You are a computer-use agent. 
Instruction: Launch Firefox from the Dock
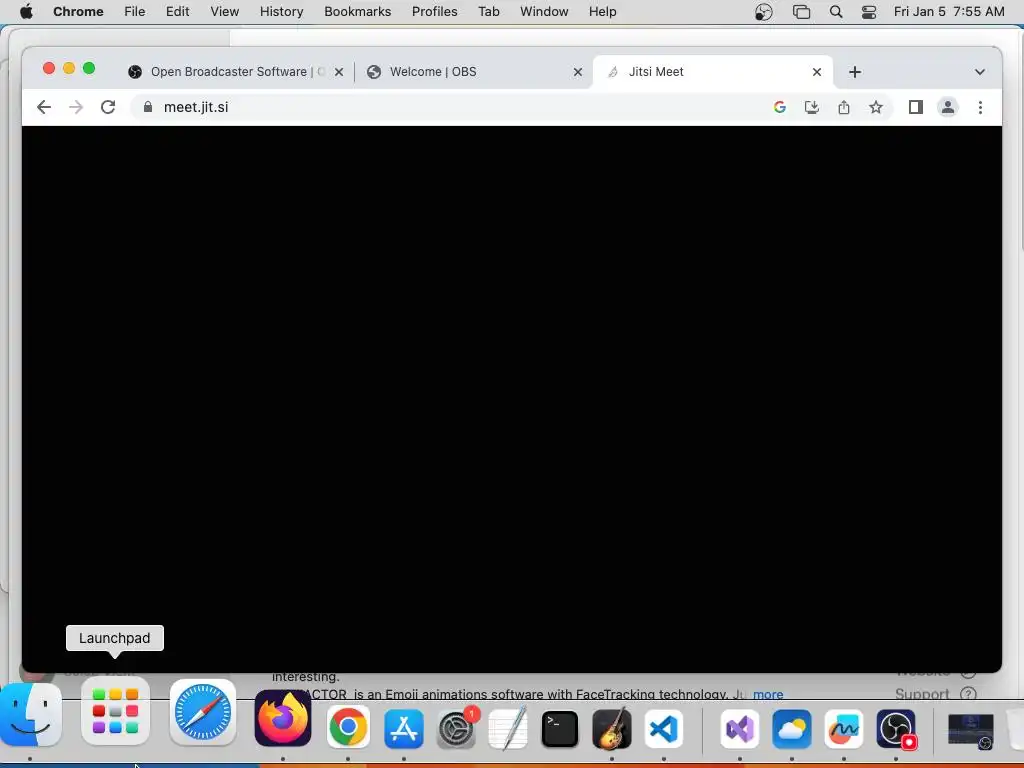point(283,718)
